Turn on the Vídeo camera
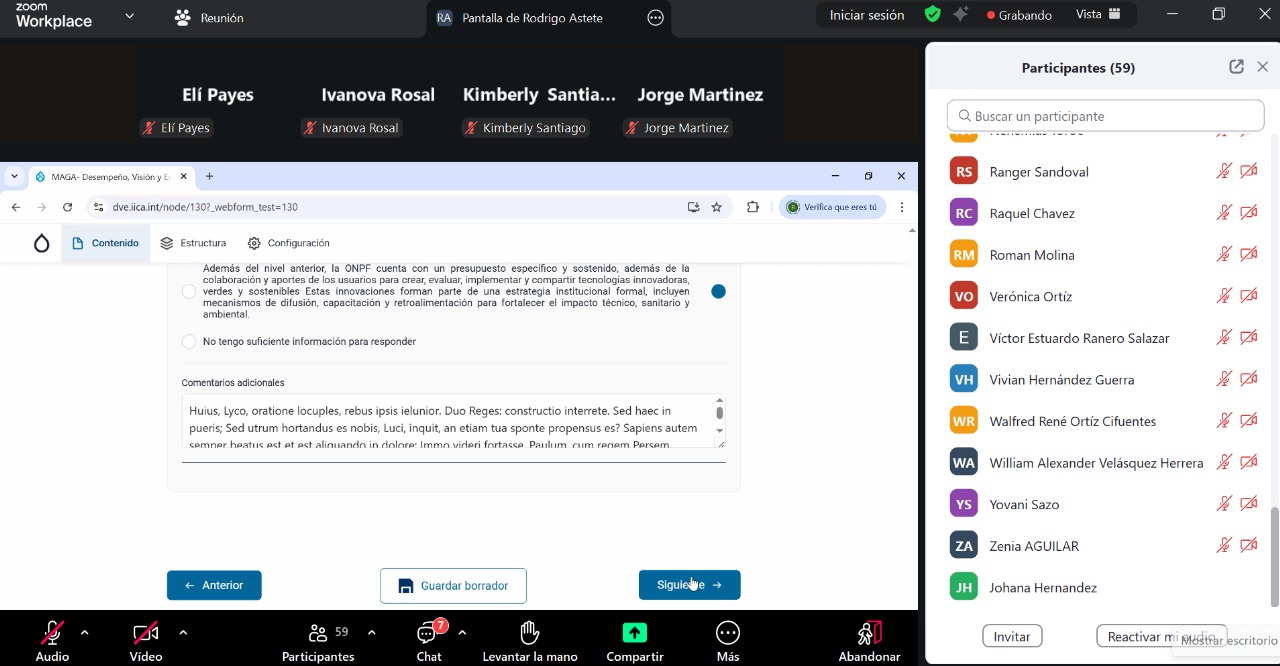Screen dimensions: 1280x666 [145, 633]
